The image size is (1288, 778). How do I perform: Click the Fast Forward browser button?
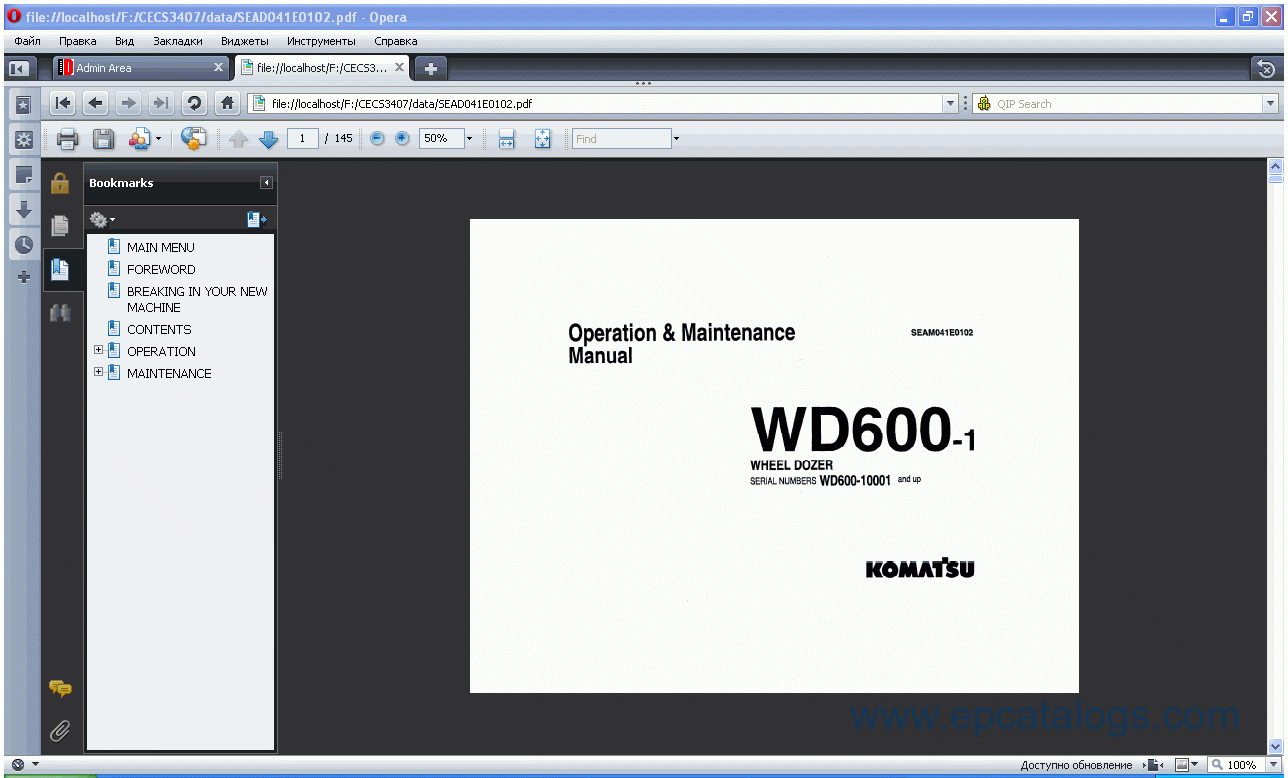(x=160, y=103)
